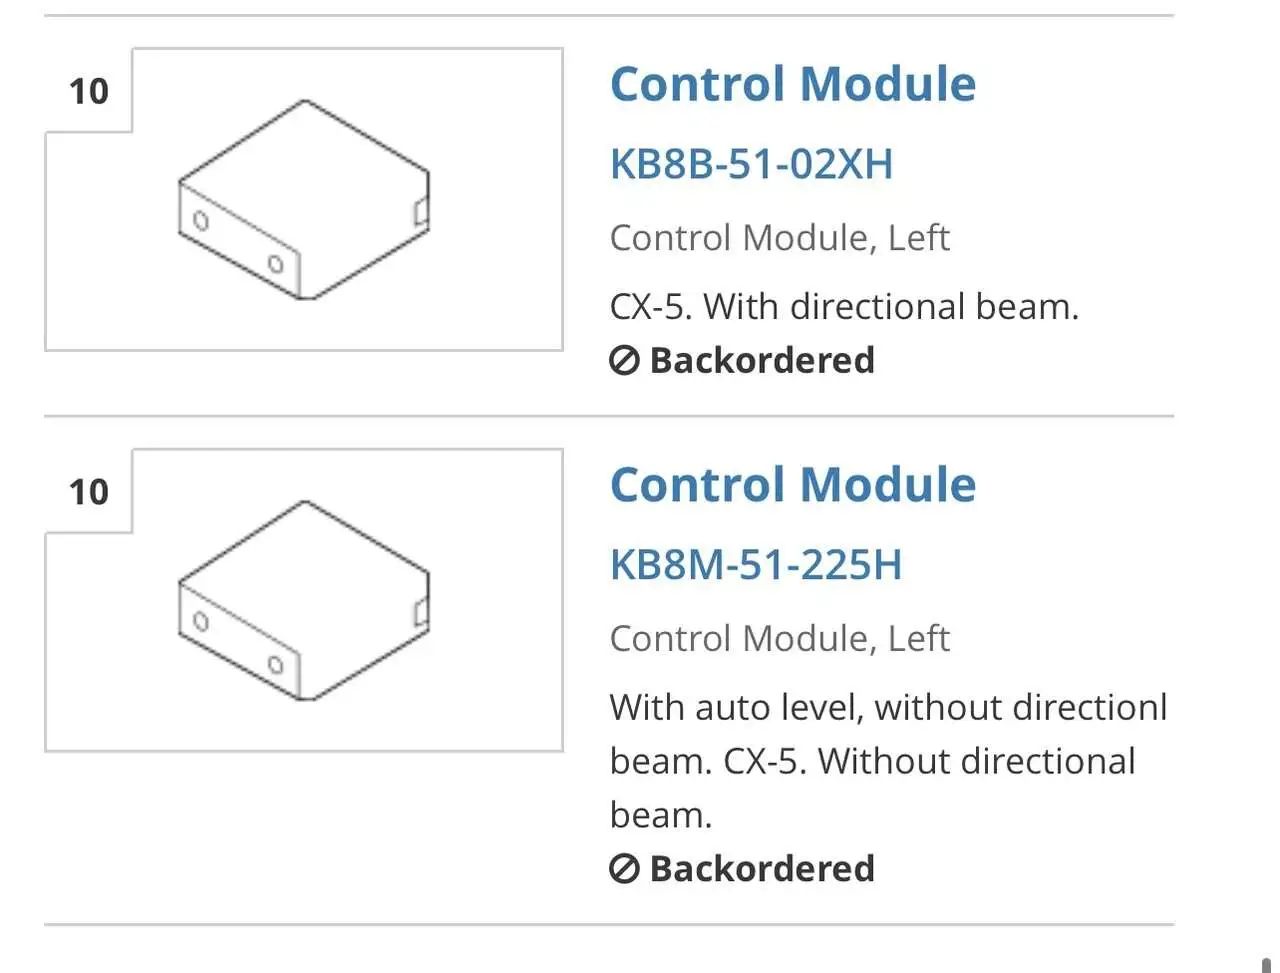Viewport: 1280px width, 973px height.
Task: Select "Control Module, Left" subtitle under KB8B-51-02XH
Action: click(779, 238)
